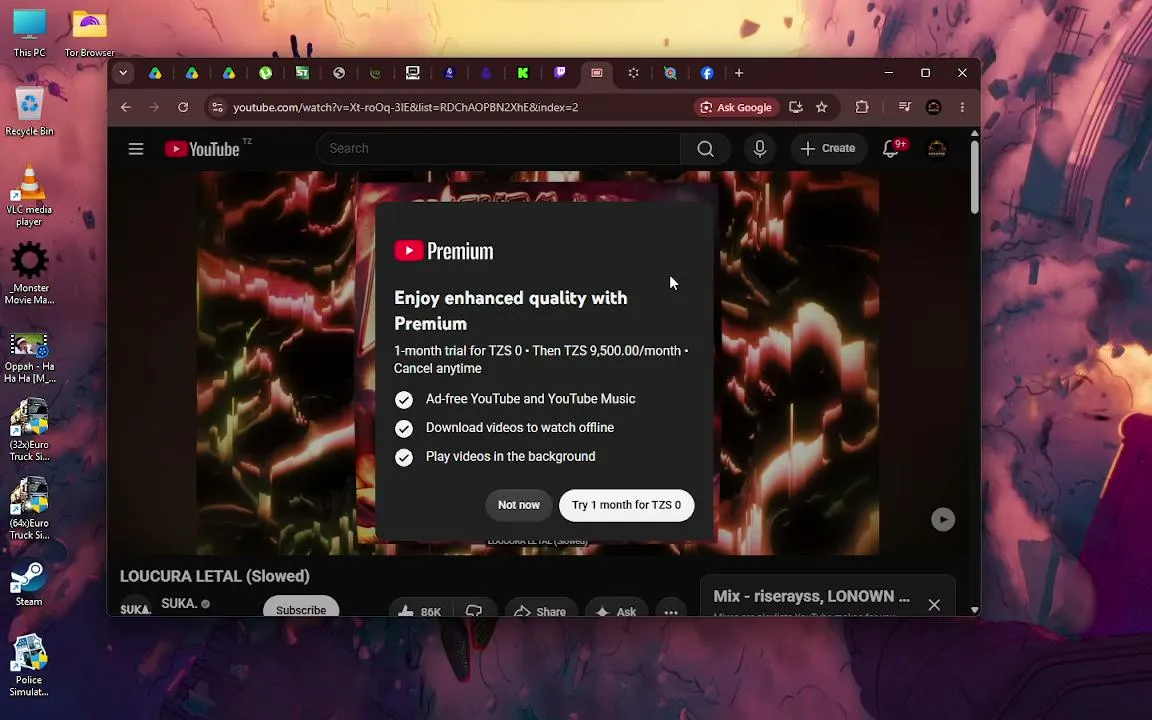Dismiss Premium offer with Not now
This screenshot has width=1152, height=720.
coord(519,505)
